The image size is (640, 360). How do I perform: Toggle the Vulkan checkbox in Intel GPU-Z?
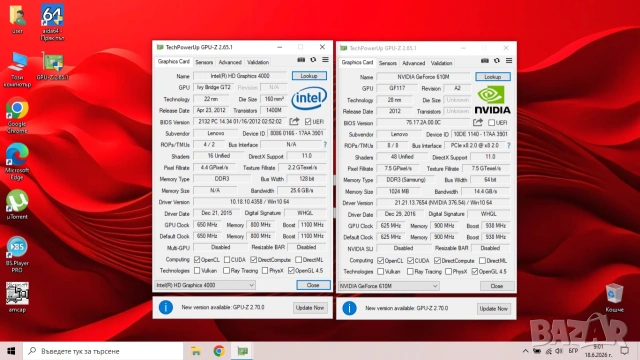[197, 271]
